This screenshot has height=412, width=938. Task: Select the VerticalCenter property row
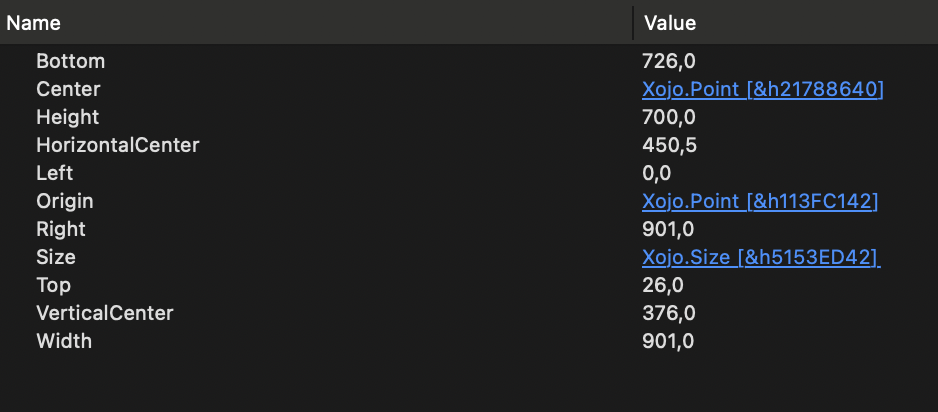469,313
